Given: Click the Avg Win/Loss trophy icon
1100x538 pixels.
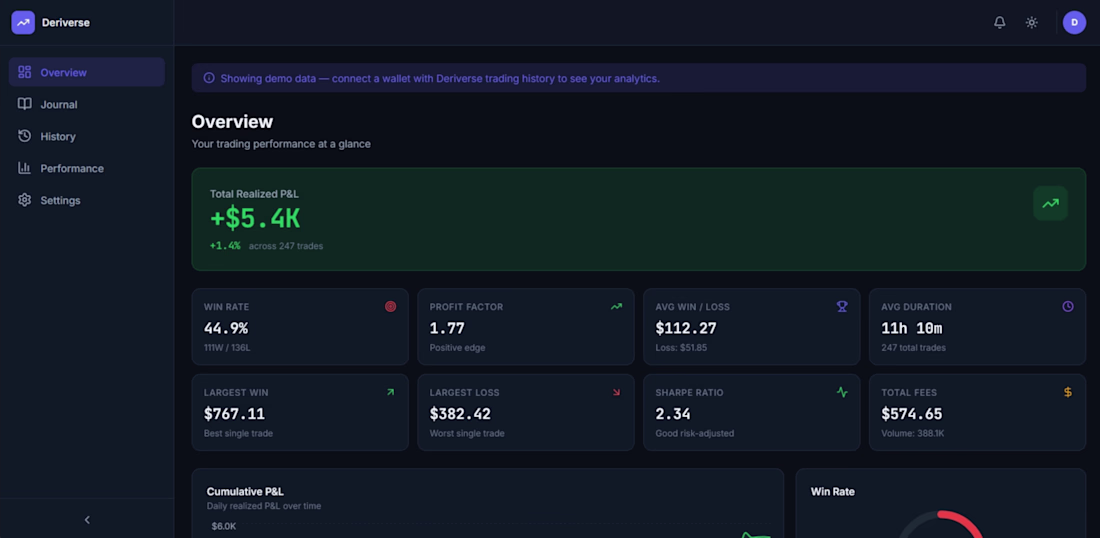Looking at the screenshot, I should pos(842,306).
